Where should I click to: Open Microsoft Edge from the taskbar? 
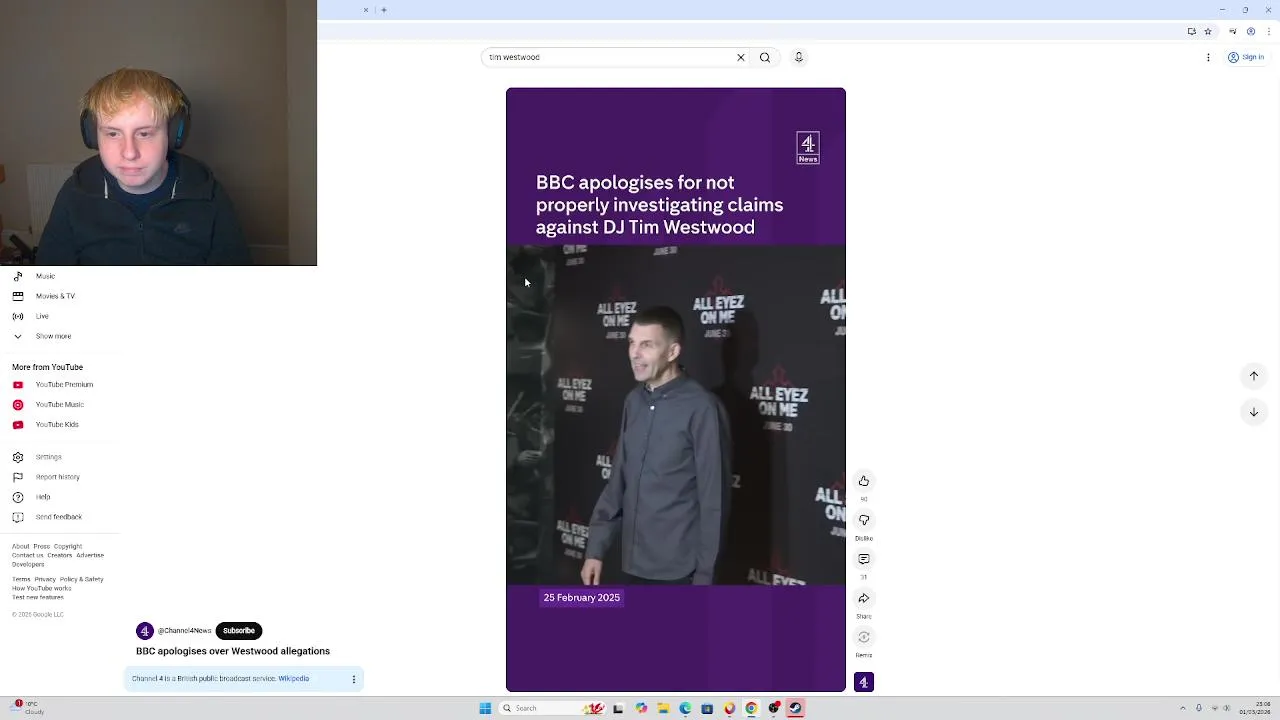click(x=685, y=708)
